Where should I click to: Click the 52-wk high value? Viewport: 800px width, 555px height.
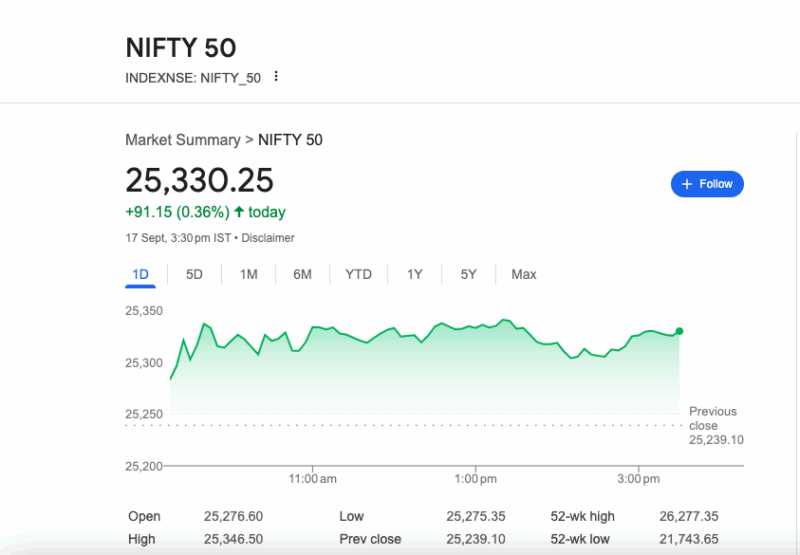click(x=690, y=517)
